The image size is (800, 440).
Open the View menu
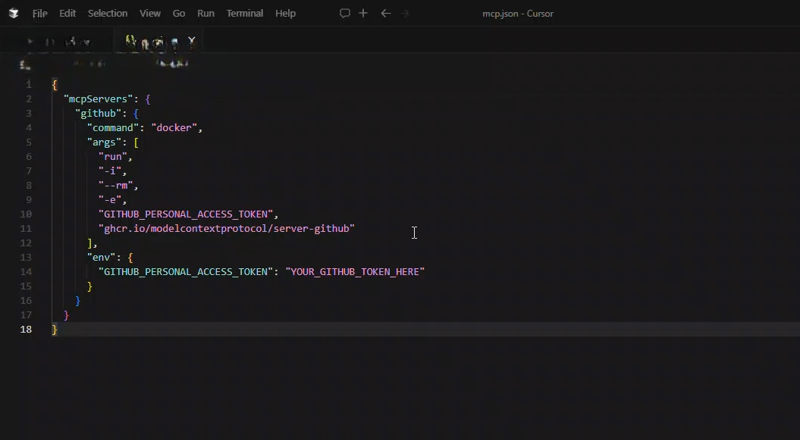tap(150, 14)
